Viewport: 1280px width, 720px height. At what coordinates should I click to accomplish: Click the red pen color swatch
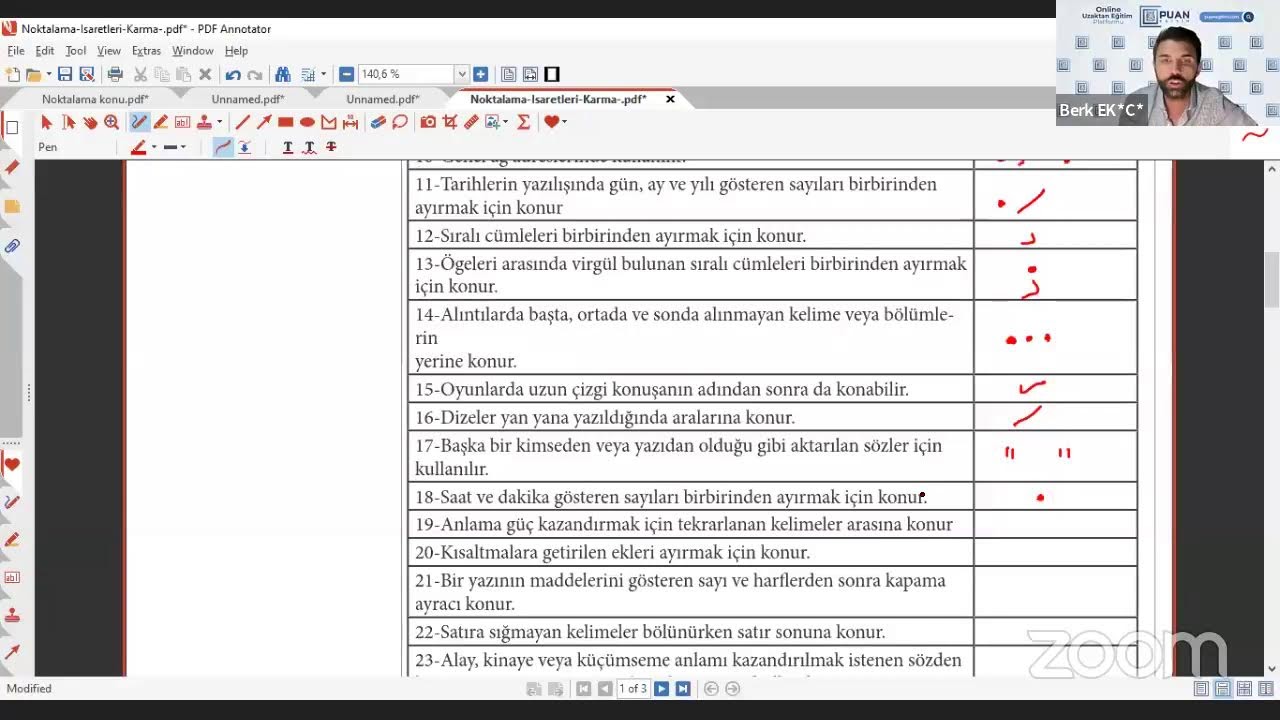tap(138, 147)
